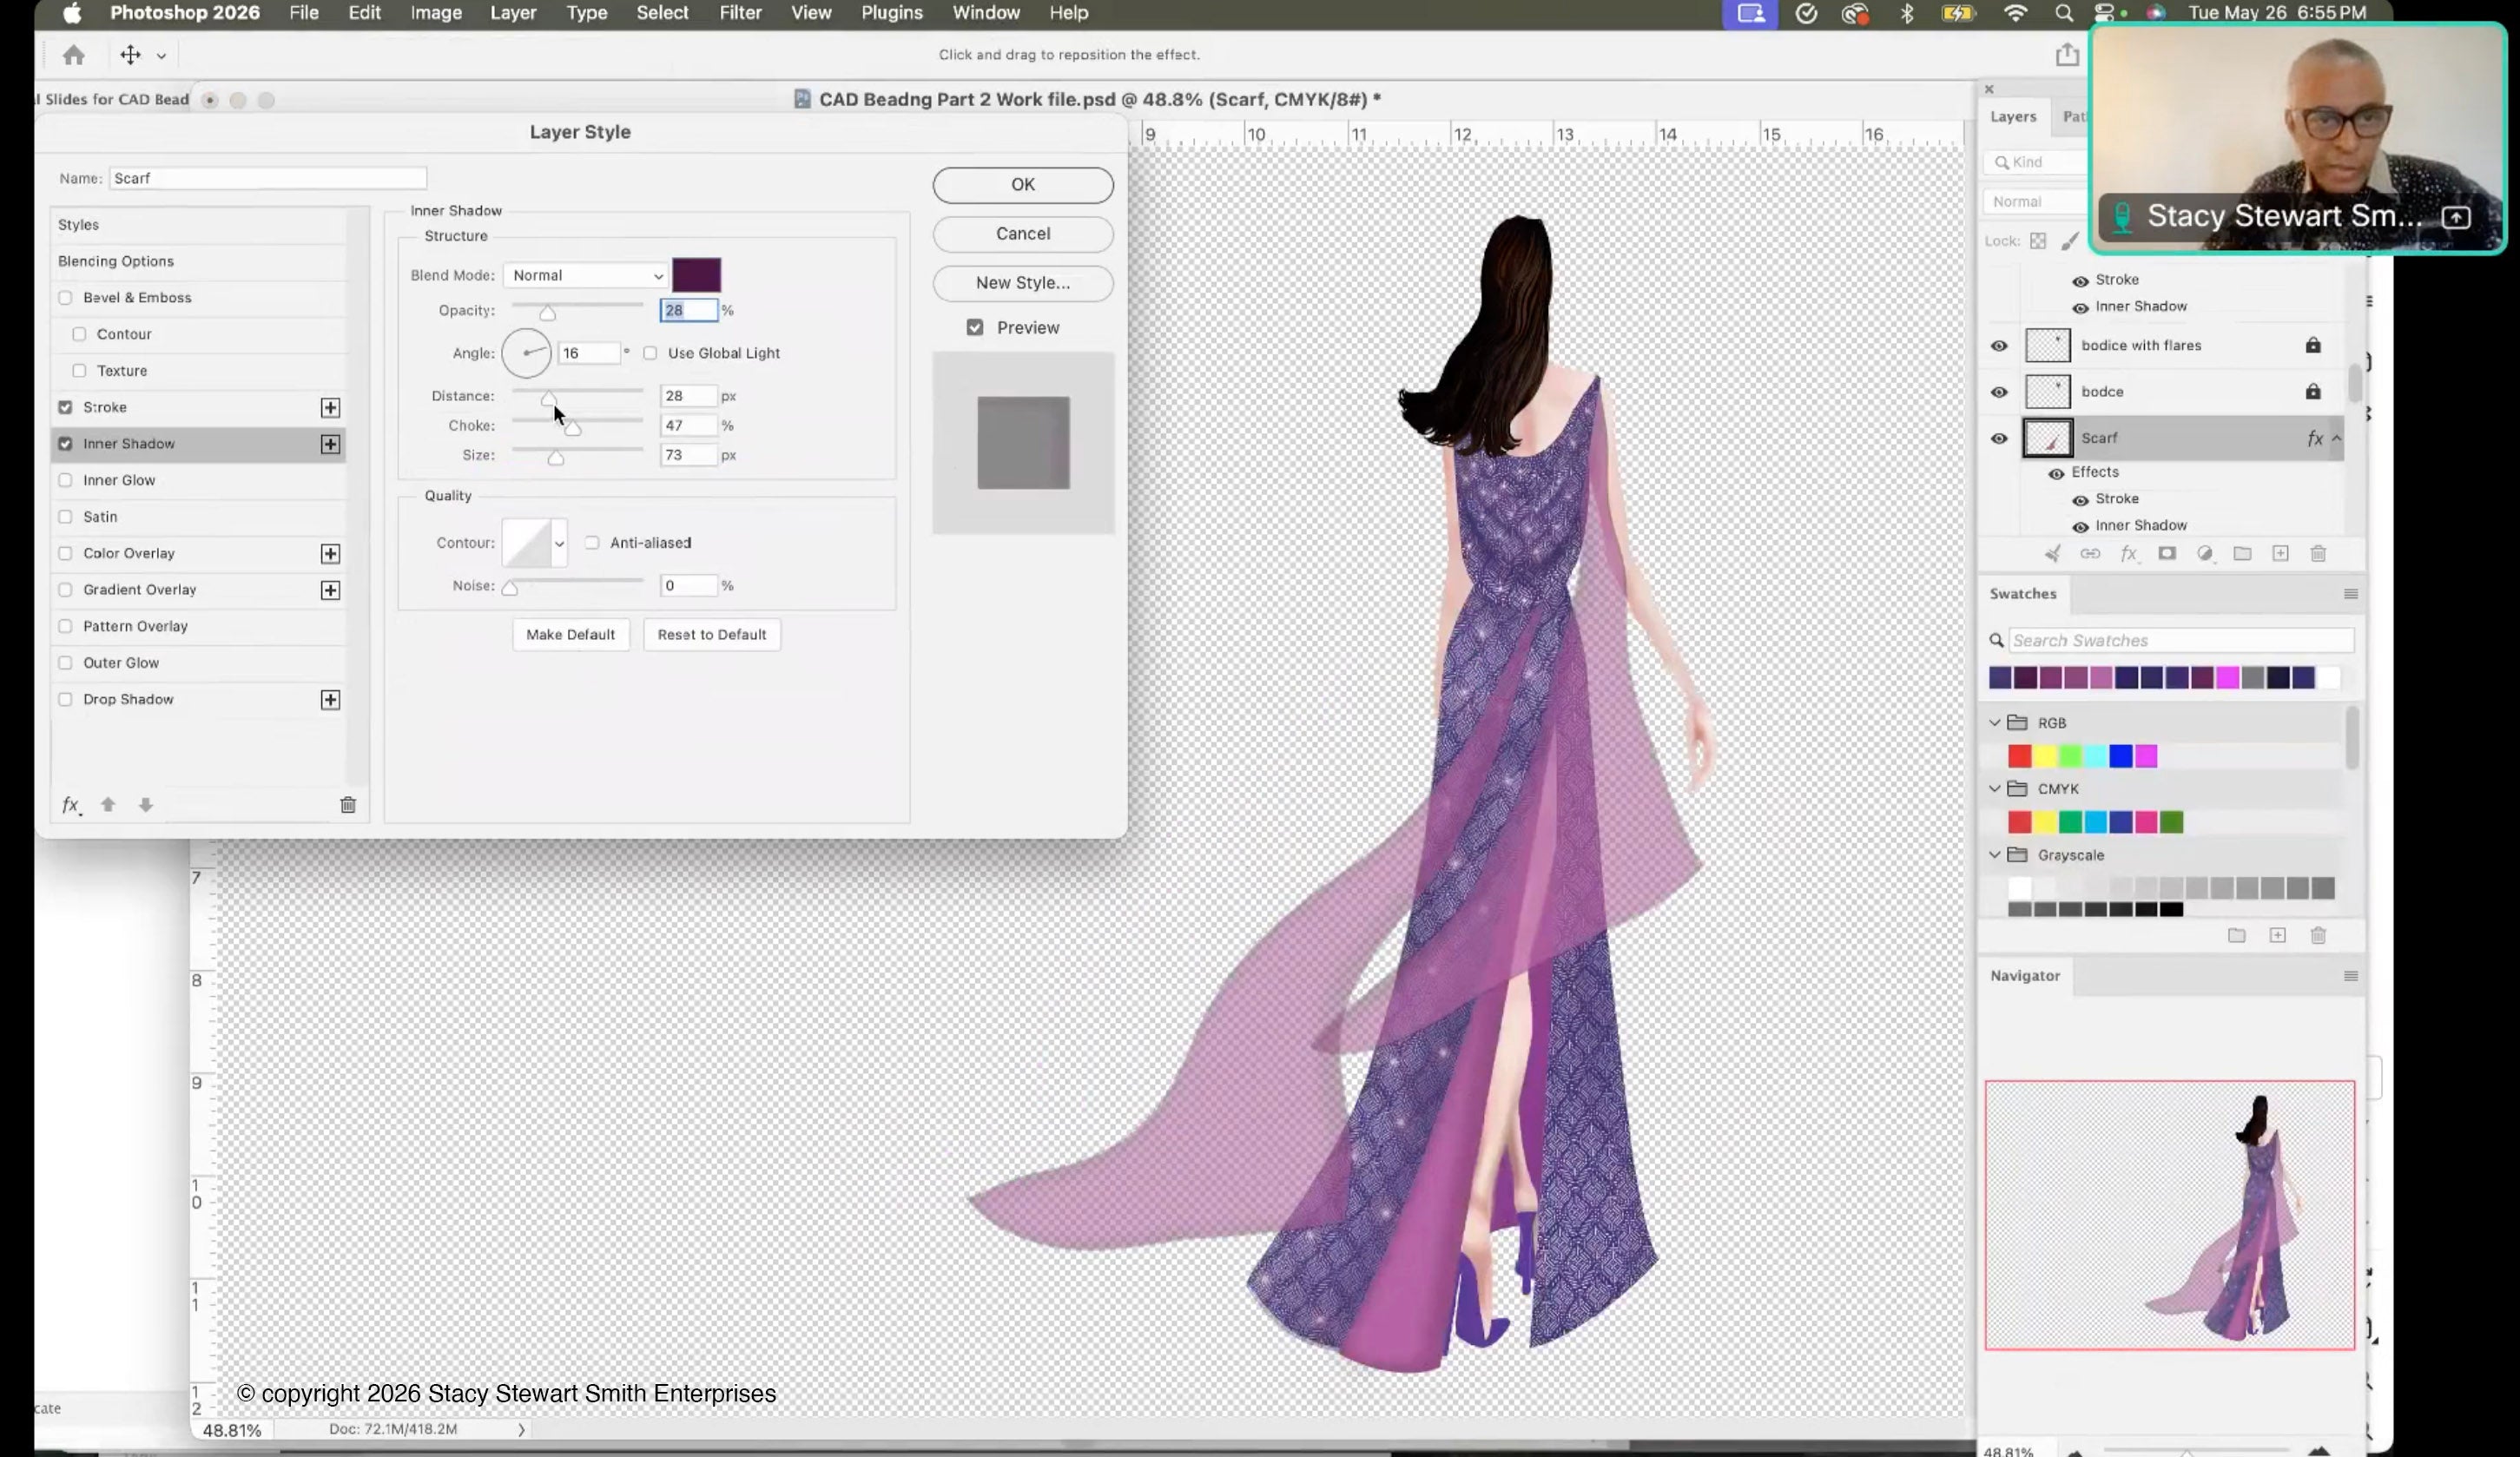This screenshot has height=1457, width=2520.
Task: Collapse the Scarf layer effects arrow
Action: [x=2336, y=438]
